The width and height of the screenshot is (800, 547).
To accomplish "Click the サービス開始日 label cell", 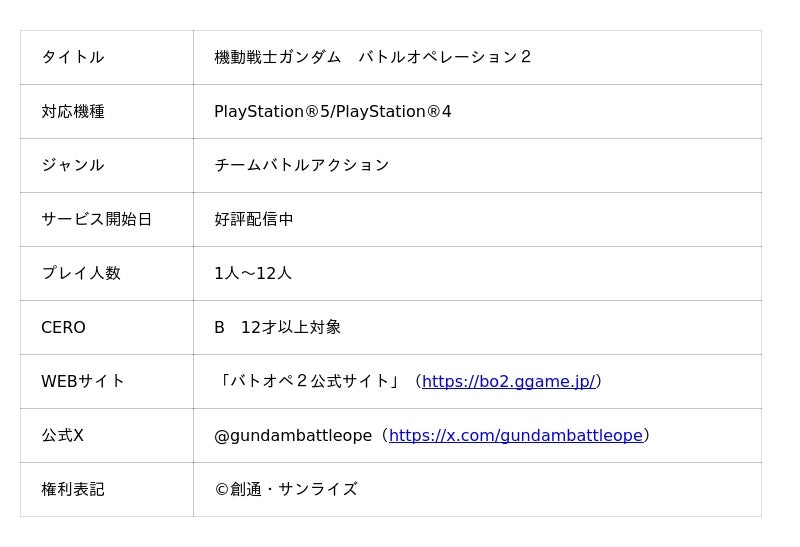I will pos(96,219).
